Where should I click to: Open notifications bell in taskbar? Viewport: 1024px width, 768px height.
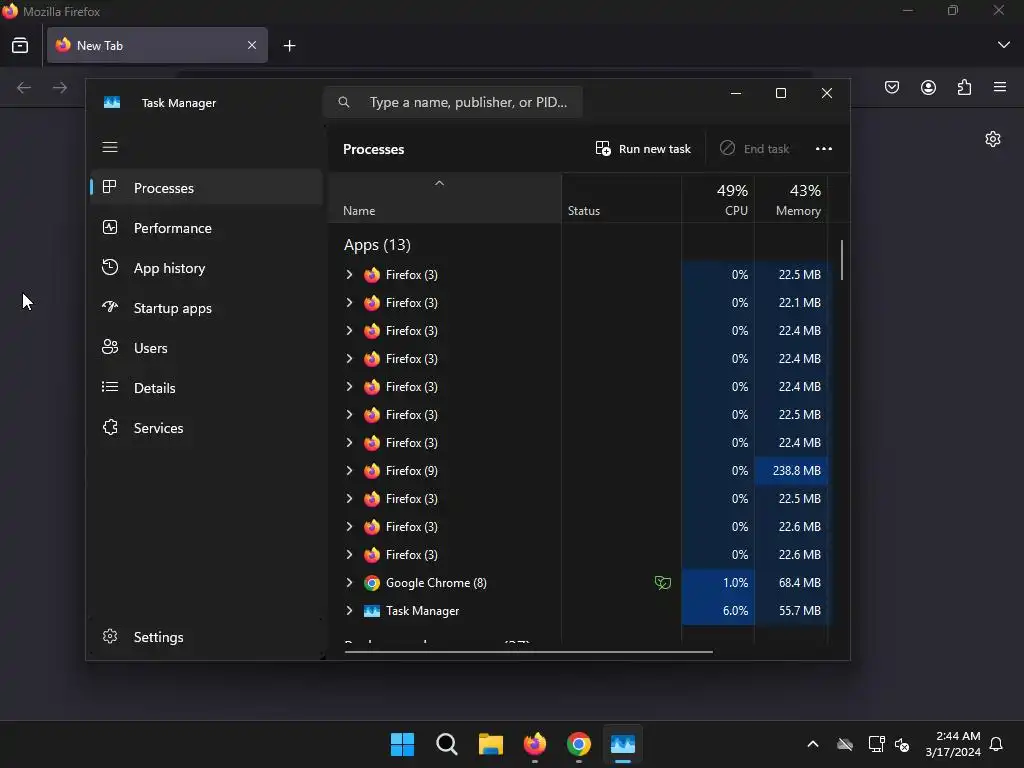coord(997,744)
